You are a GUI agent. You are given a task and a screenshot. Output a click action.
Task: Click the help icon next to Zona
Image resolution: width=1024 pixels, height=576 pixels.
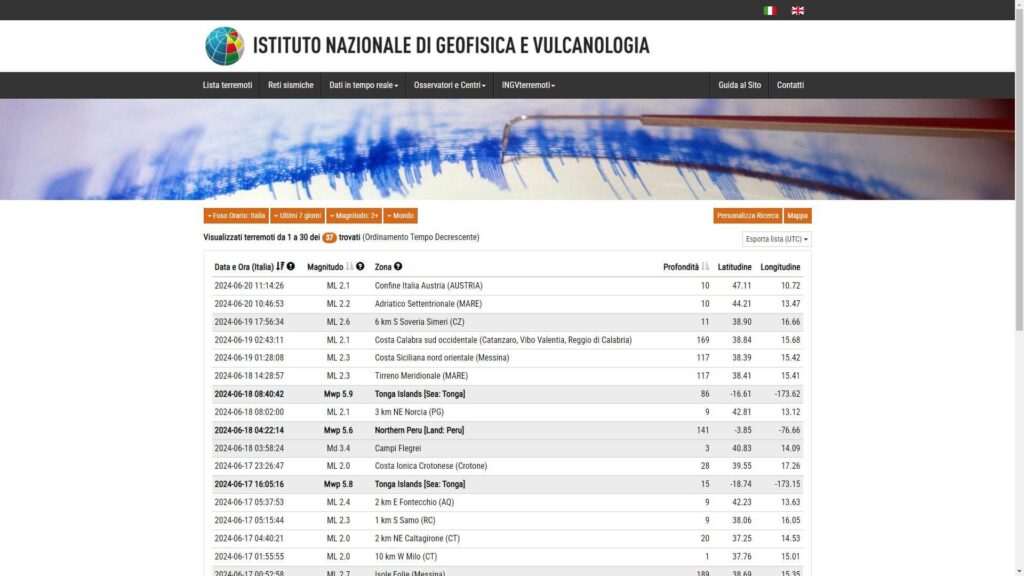point(398,267)
